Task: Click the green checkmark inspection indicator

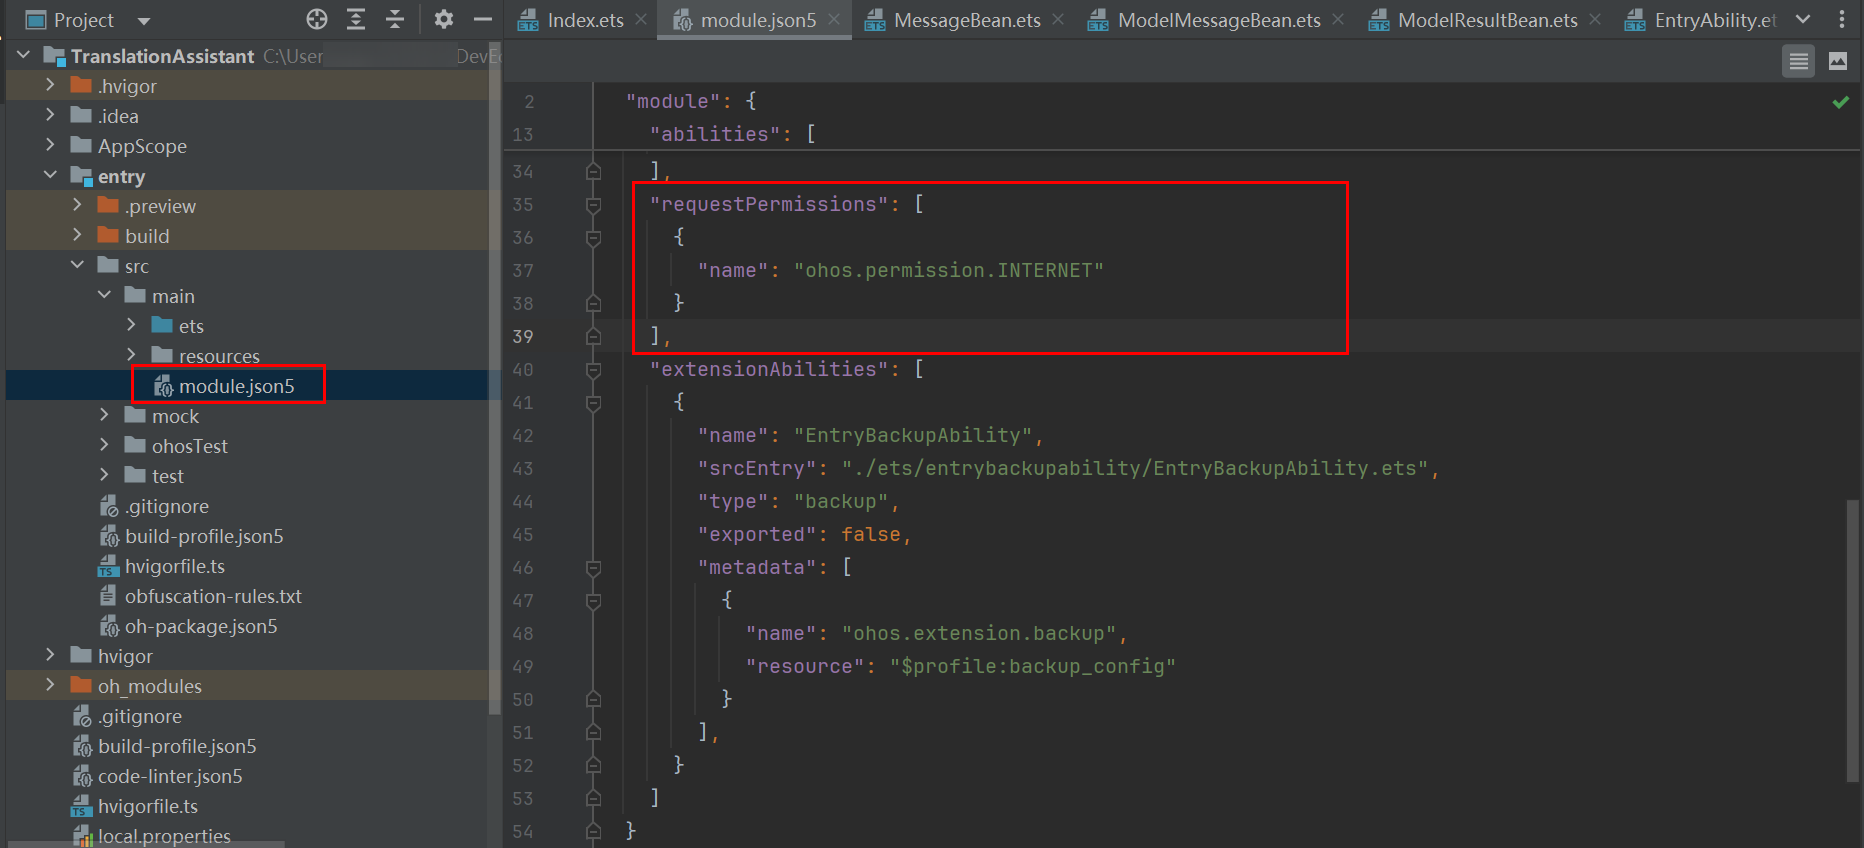Action: point(1840,102)
